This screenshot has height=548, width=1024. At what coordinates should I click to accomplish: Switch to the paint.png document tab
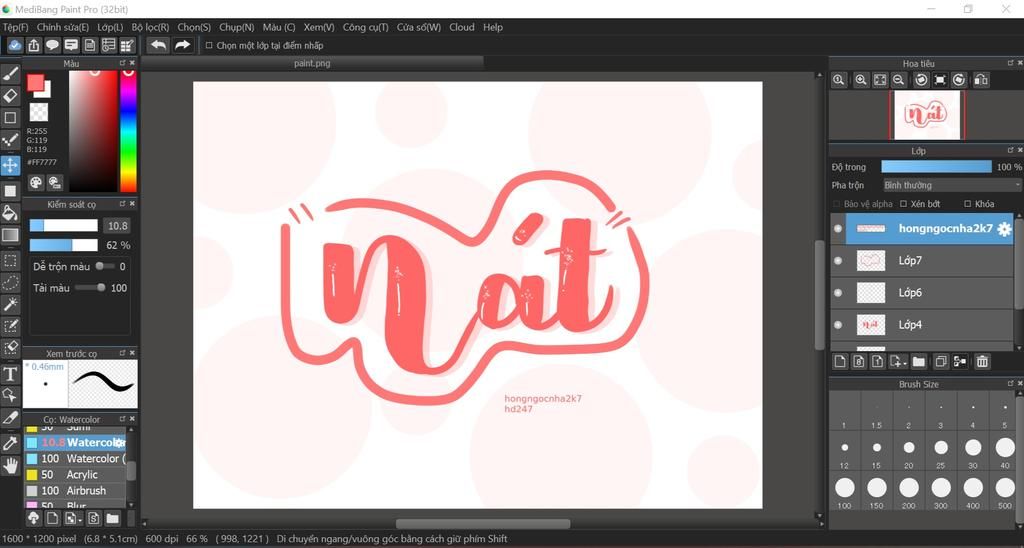312,63
